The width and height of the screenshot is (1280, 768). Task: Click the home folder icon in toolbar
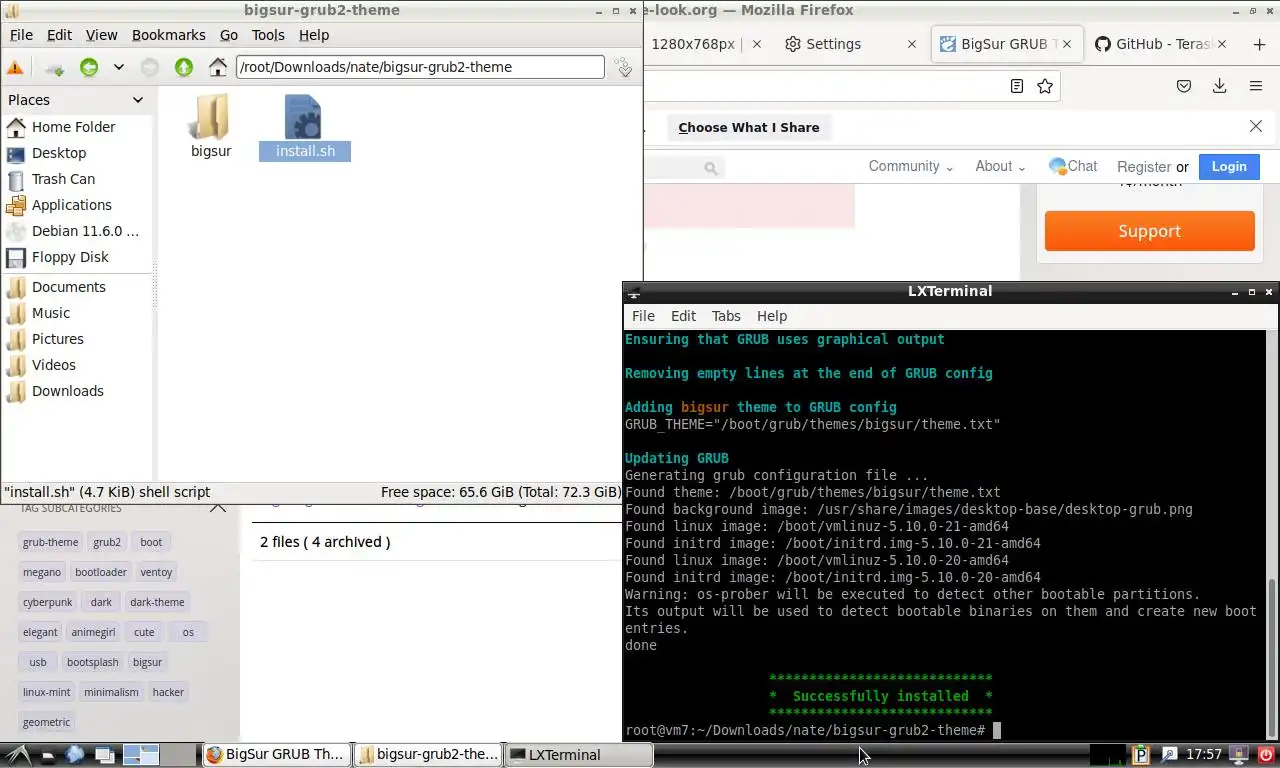218,67
